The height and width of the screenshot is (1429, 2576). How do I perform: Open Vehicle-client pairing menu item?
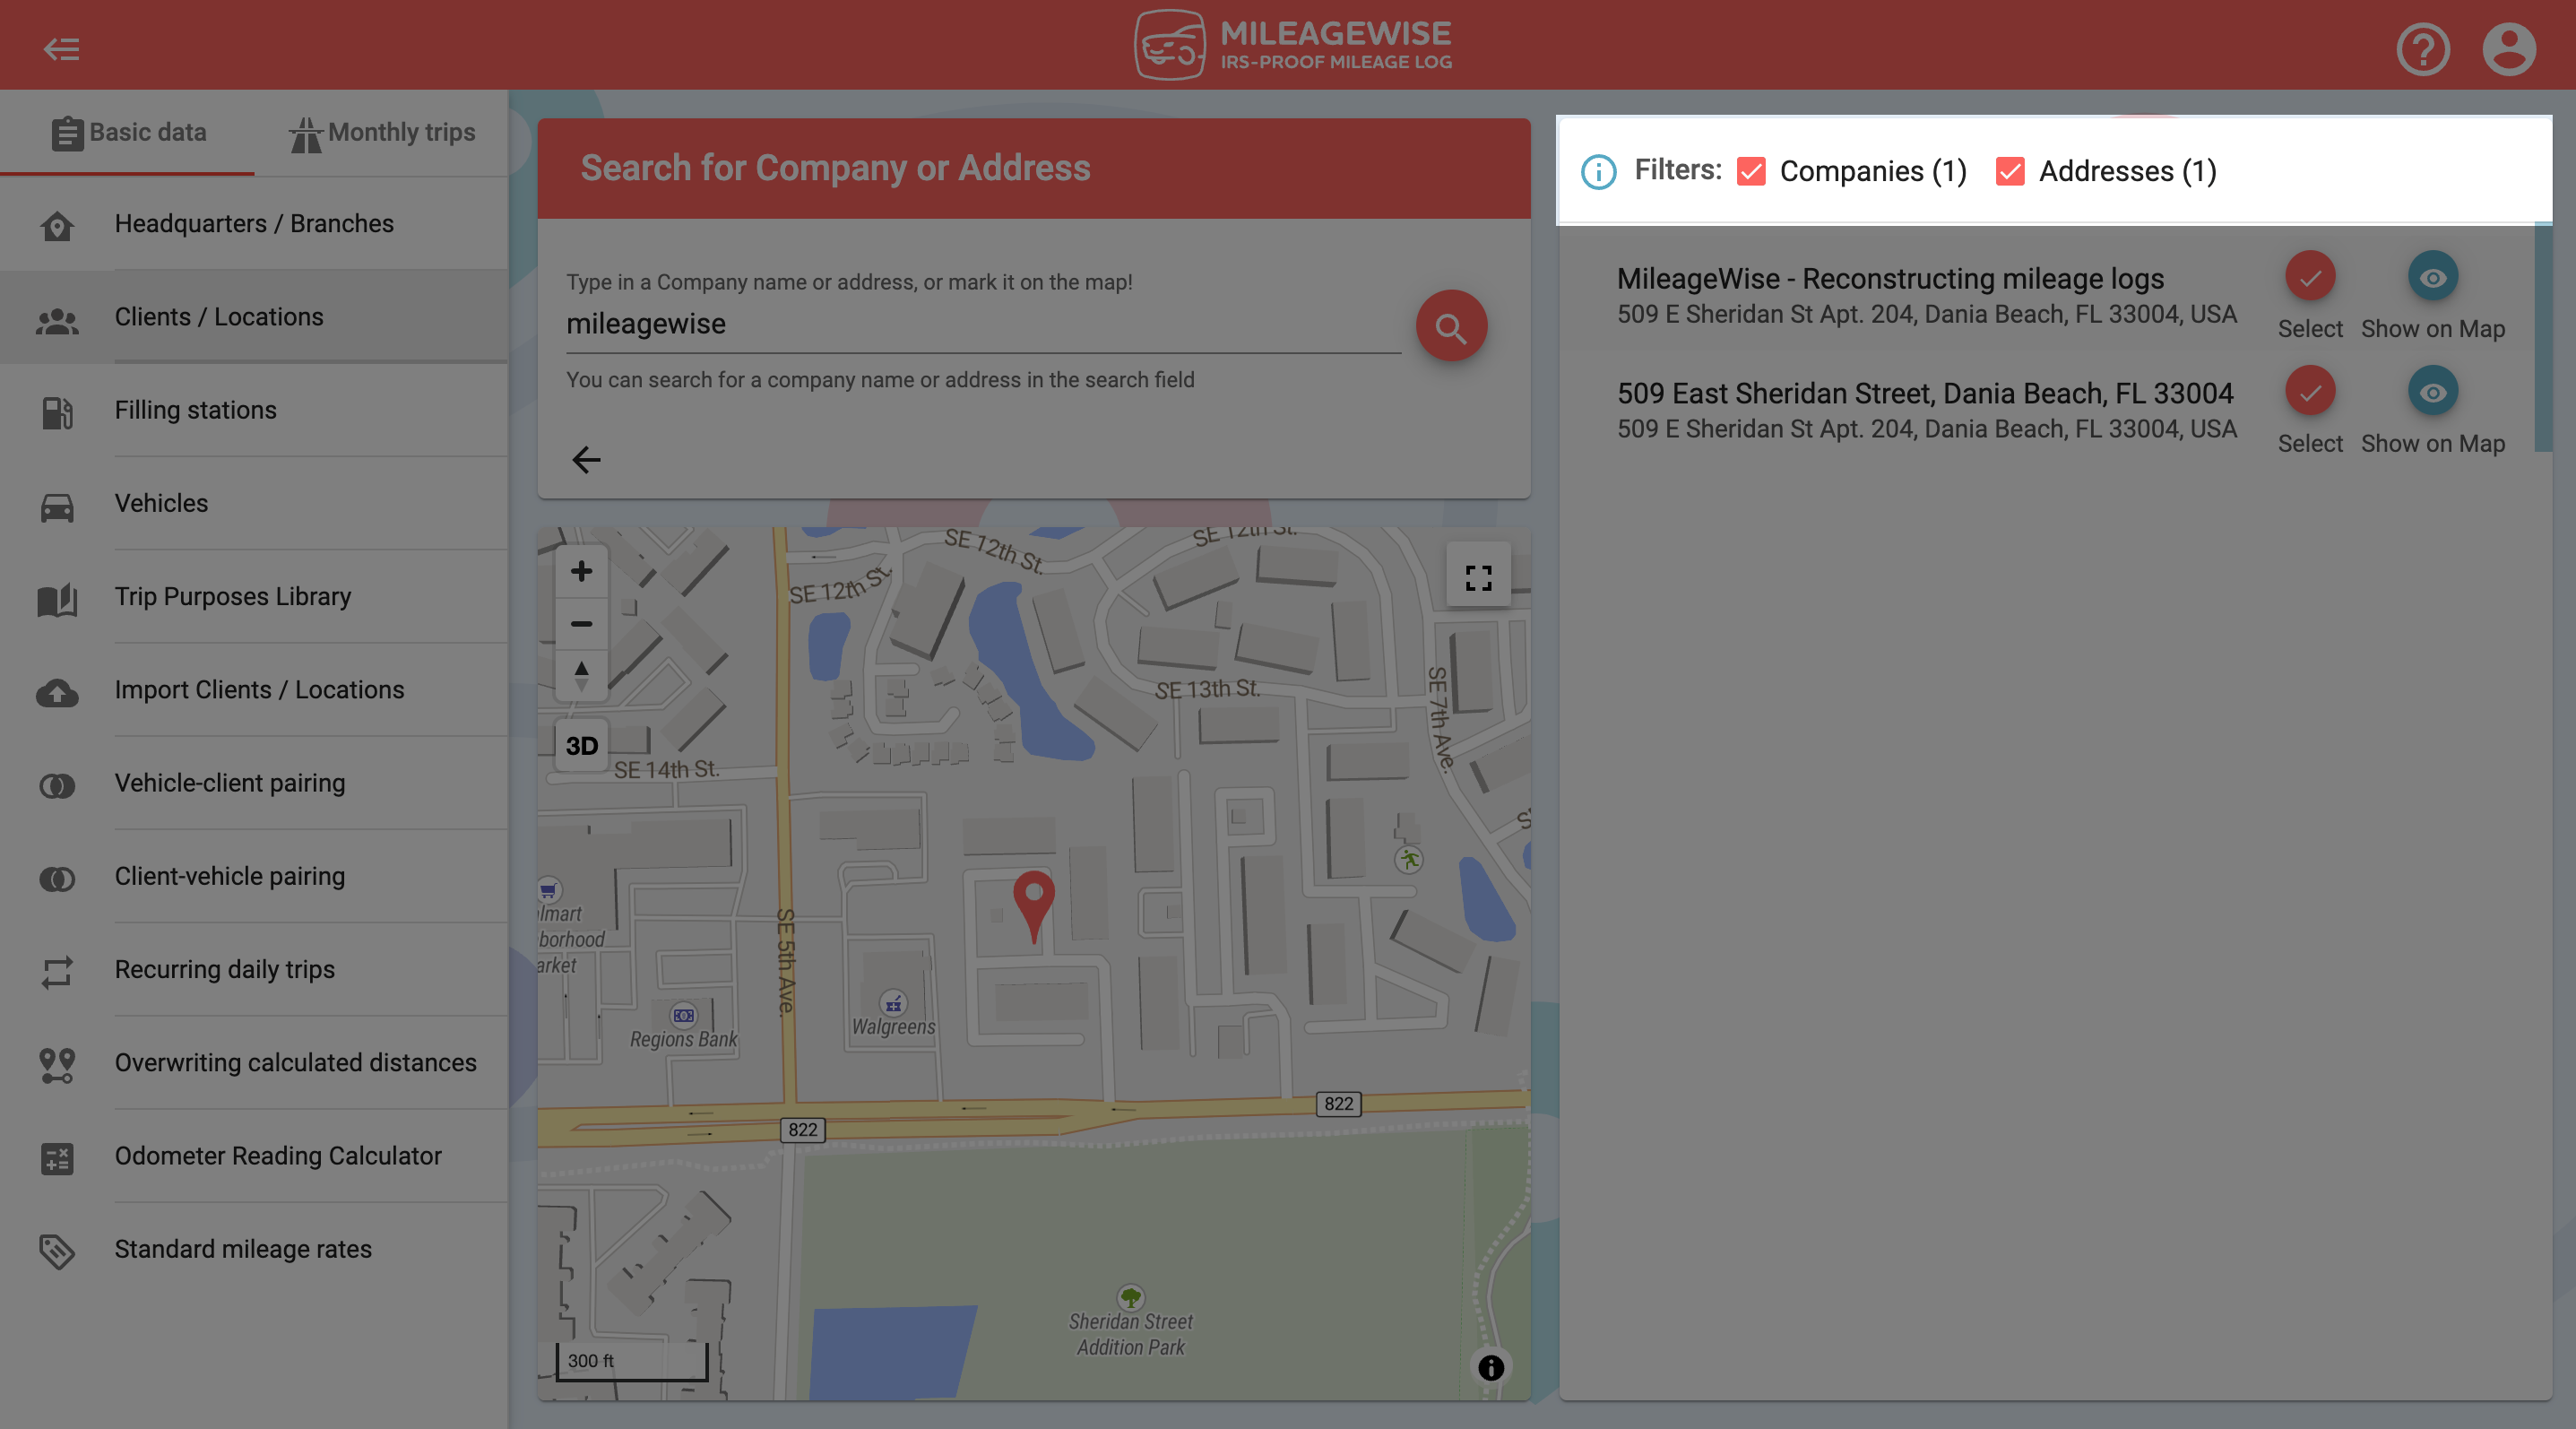(254, 783)
